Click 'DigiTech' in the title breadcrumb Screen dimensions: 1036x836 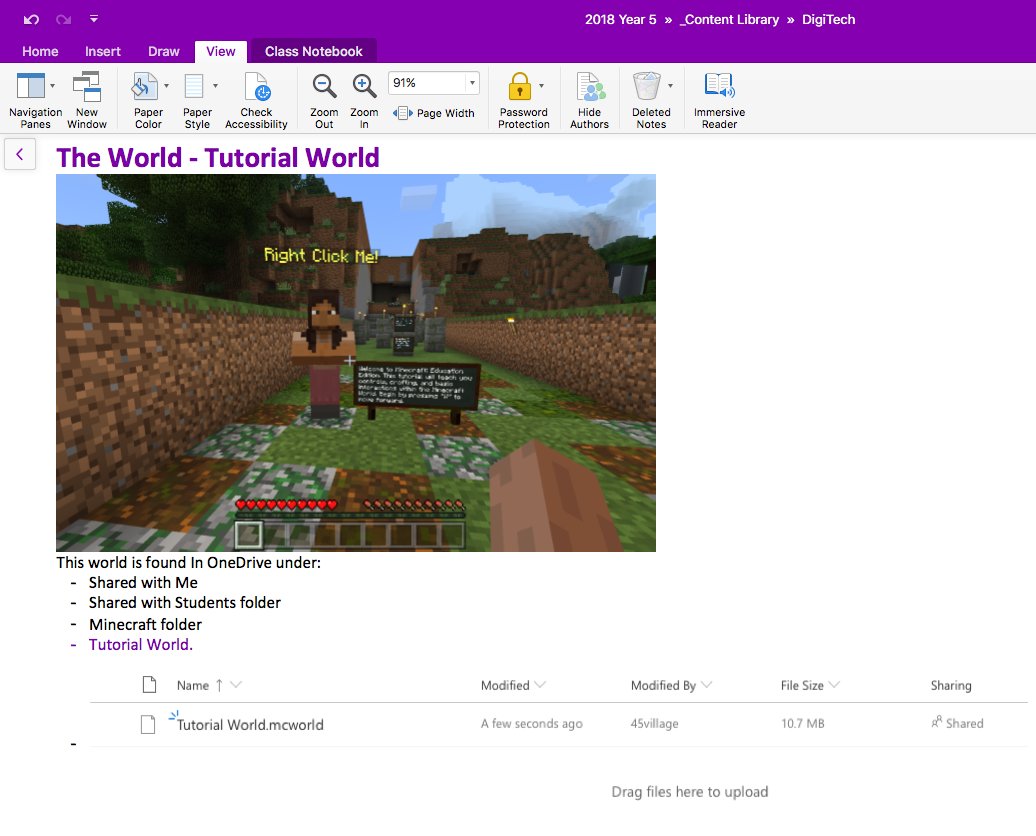click(829, 20)
